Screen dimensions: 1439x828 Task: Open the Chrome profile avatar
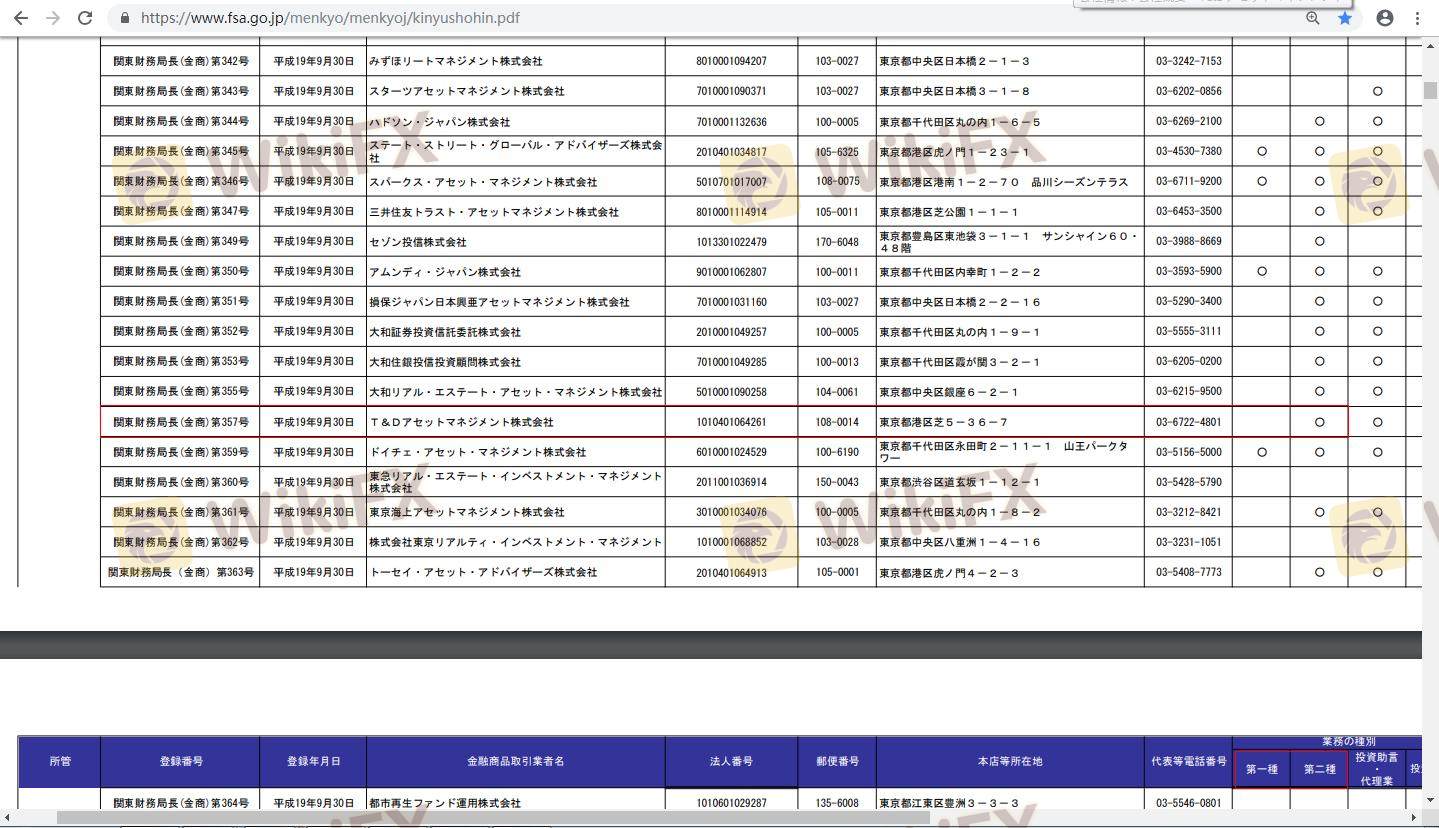coord(1385,18)
